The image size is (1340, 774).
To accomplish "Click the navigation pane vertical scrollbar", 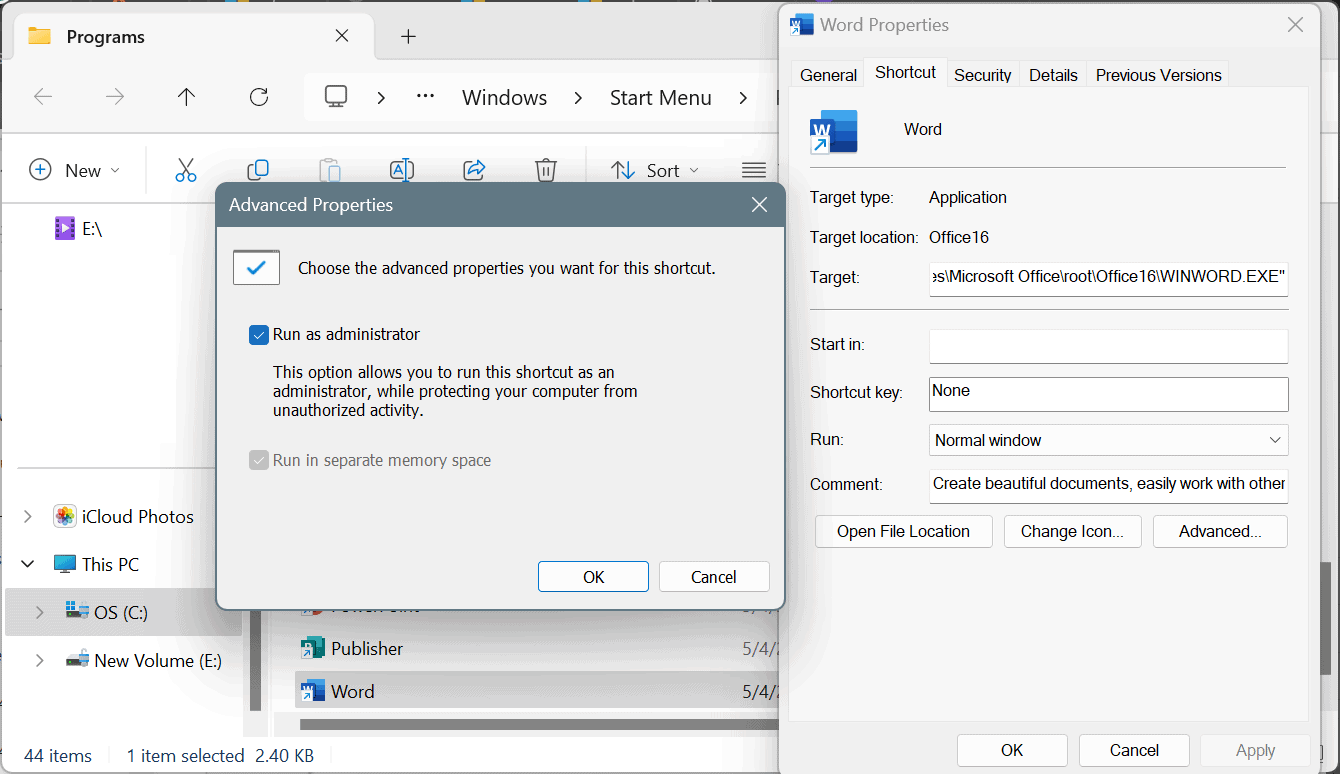I will pyautogui.click(x=256, y=660).
